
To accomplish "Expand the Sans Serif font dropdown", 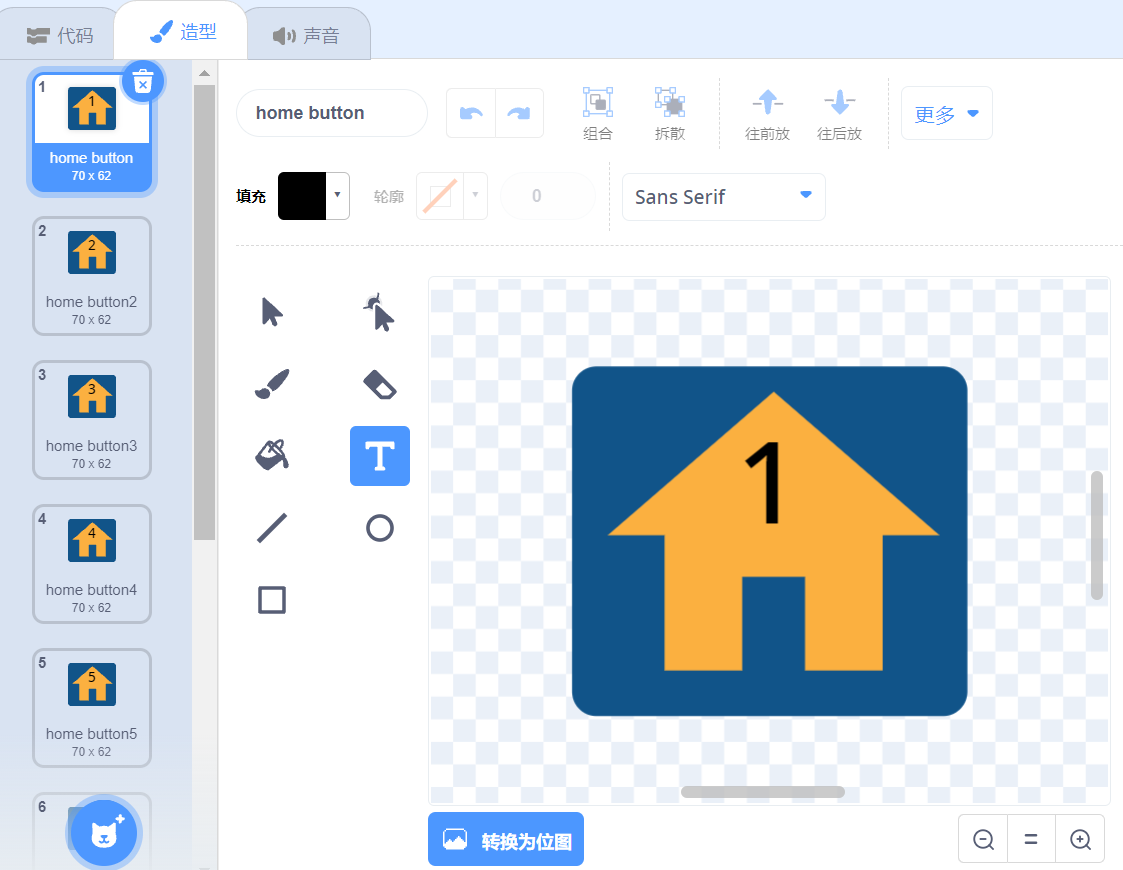I will (x=723, y=197).
